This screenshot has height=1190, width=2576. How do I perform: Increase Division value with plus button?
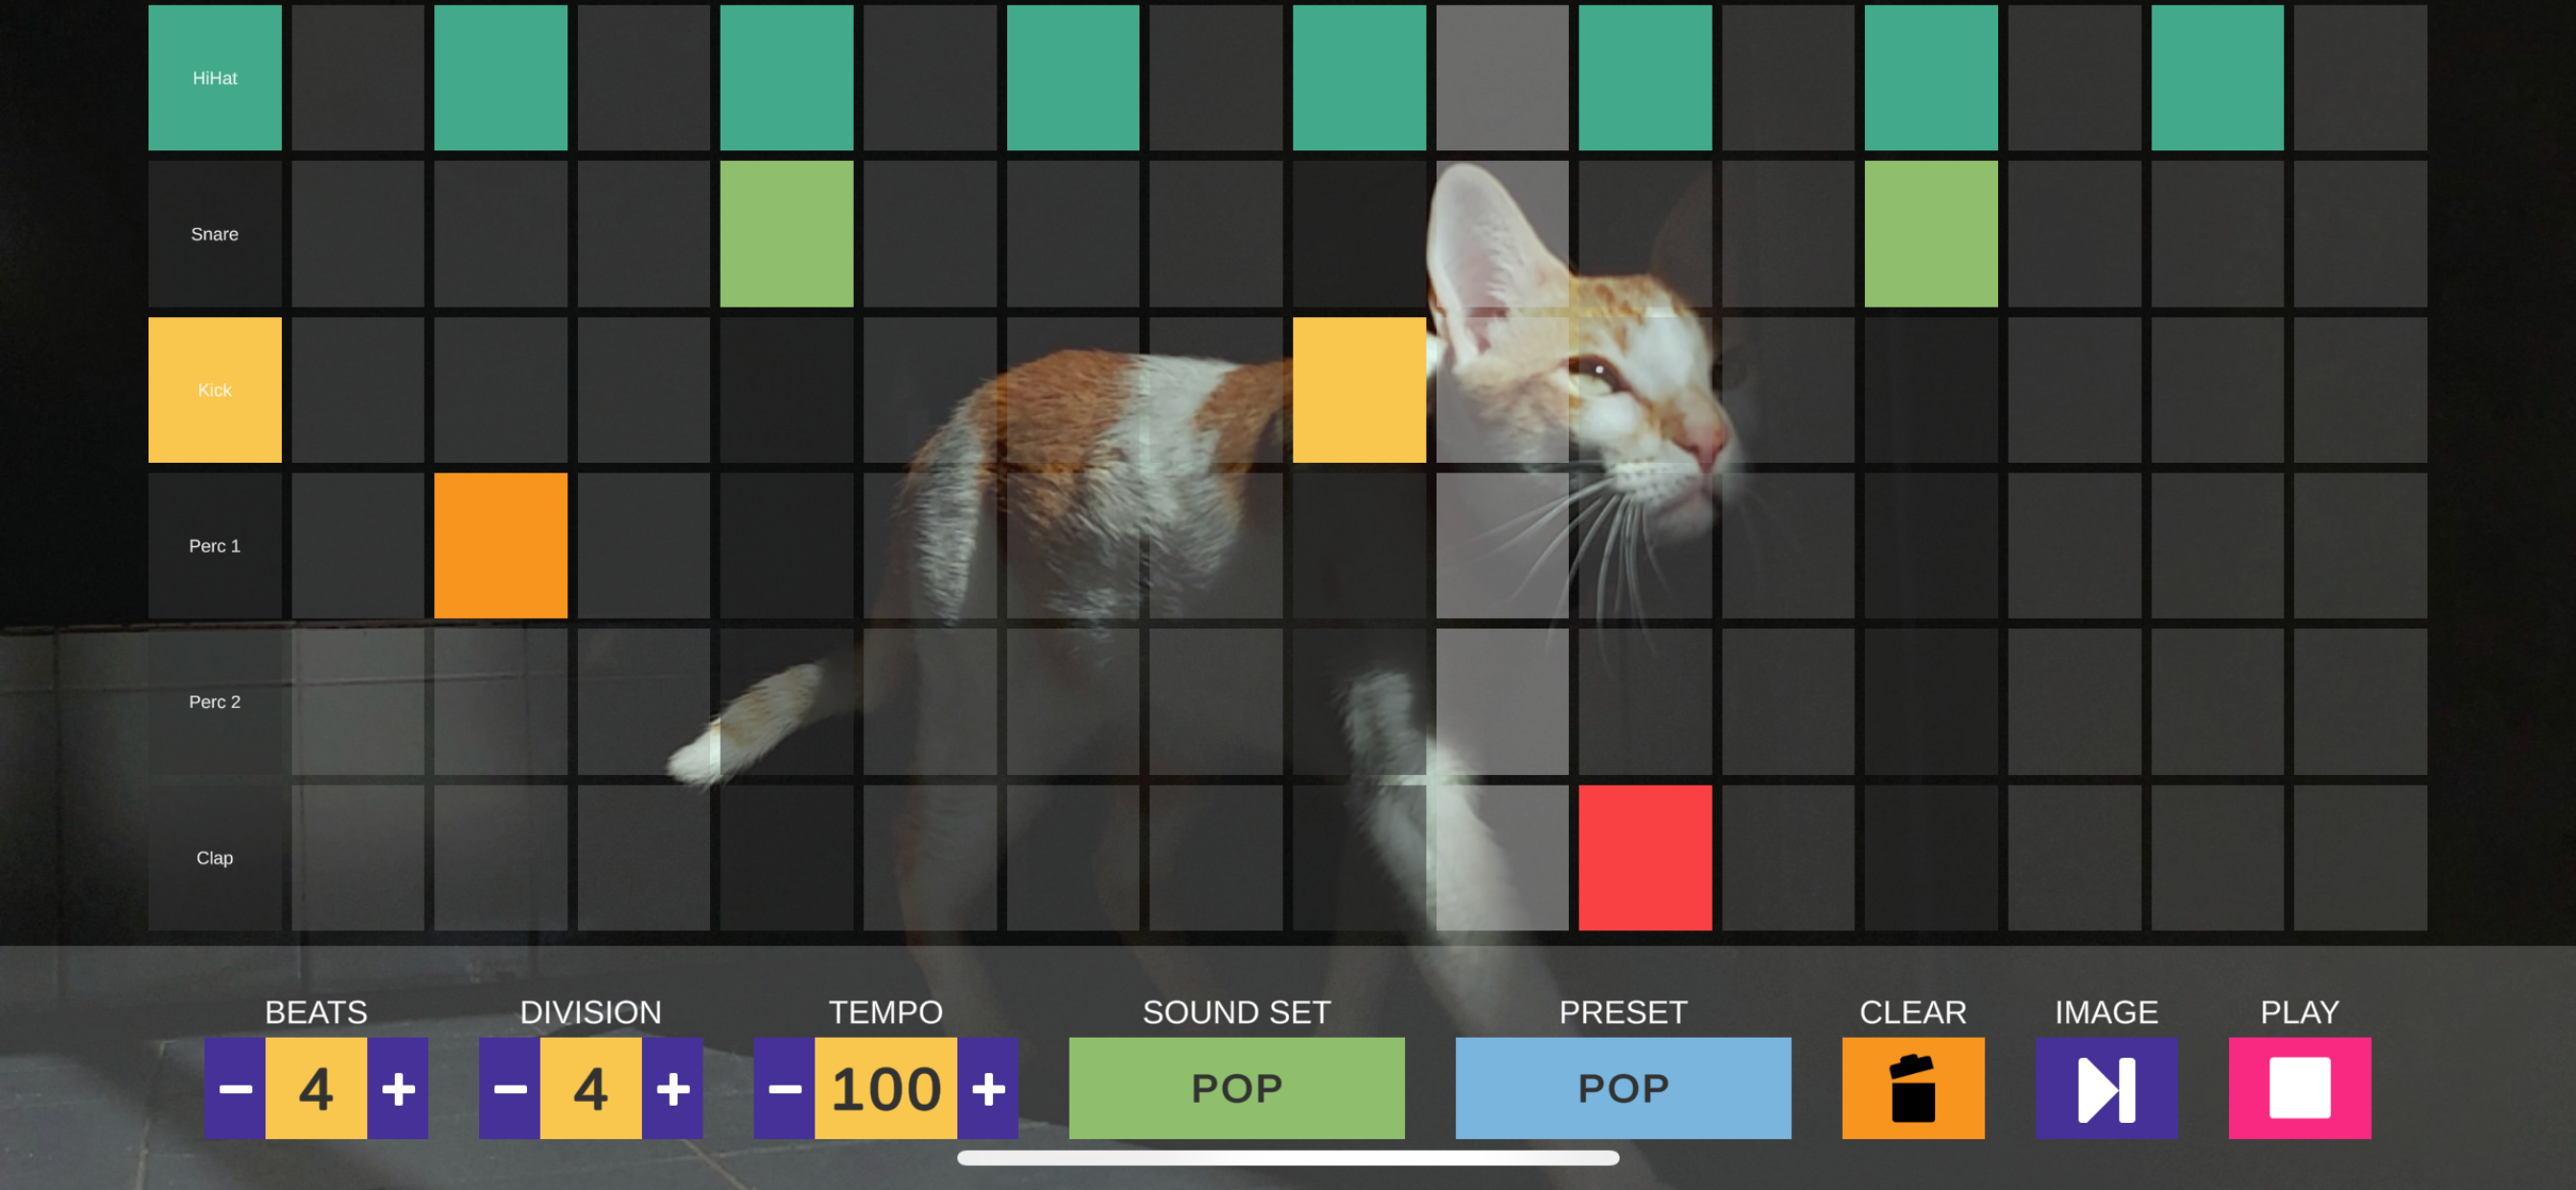(672, 1087)
